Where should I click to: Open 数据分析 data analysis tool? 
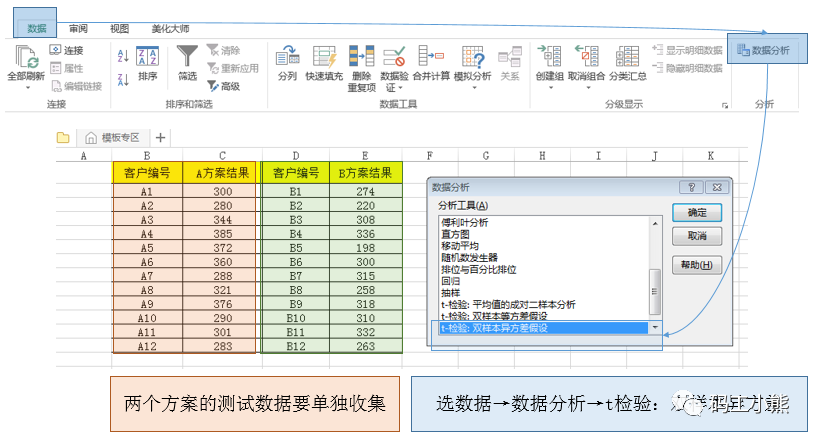click(x=763, y=50)
